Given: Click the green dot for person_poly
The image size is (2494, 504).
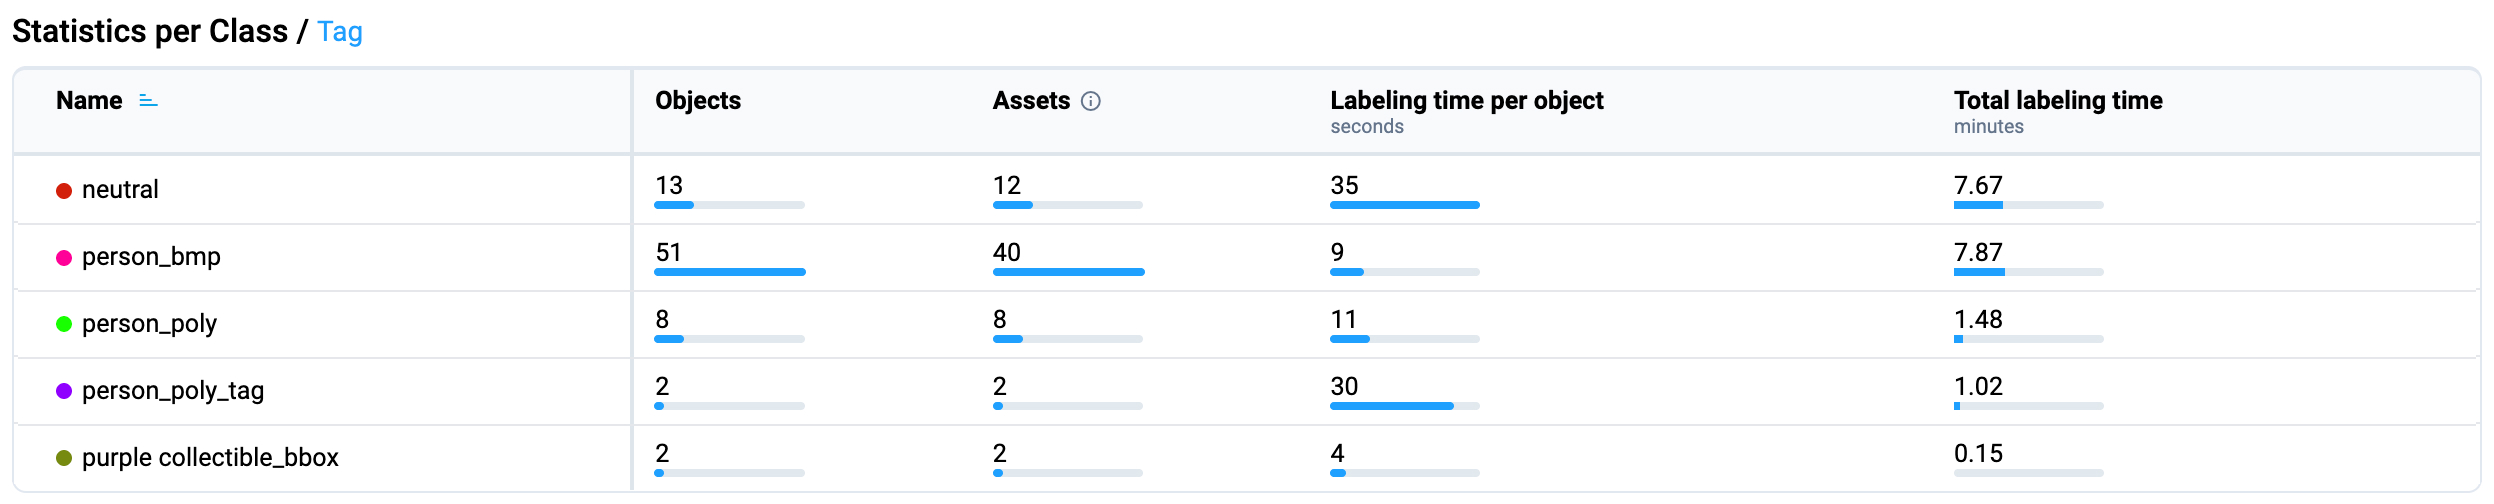Looking at the screenshot, I should (x=64, y=324).
